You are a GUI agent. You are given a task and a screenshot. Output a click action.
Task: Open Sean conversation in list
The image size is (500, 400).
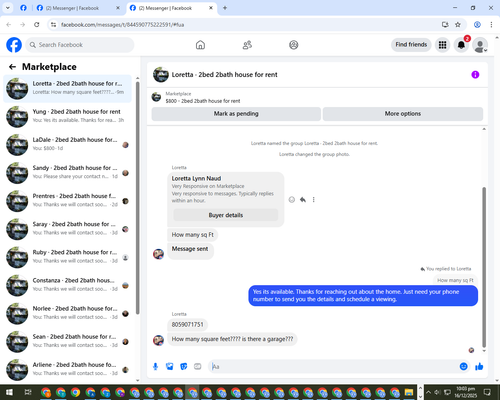[x=67, y=342]
